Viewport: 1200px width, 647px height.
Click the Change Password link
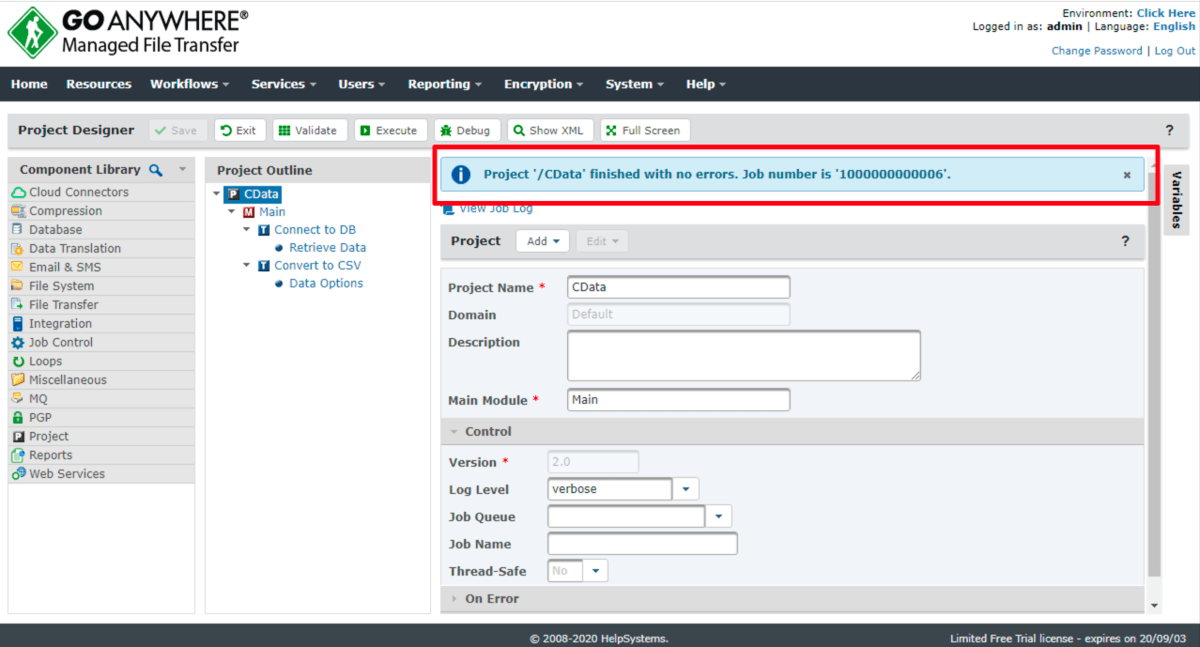tap(1097, 51)
